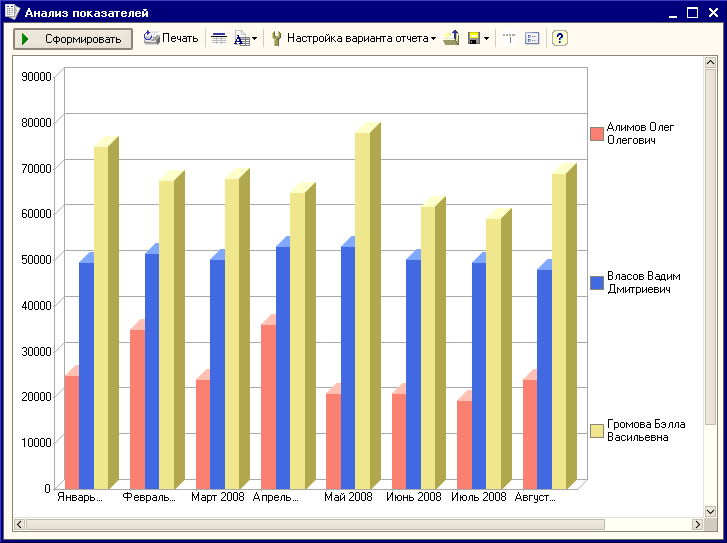The width and height of the screenshot is (727, 543).
Task: Click the Сформировать button
Action: pyautogui.click(x=73, y=39)
